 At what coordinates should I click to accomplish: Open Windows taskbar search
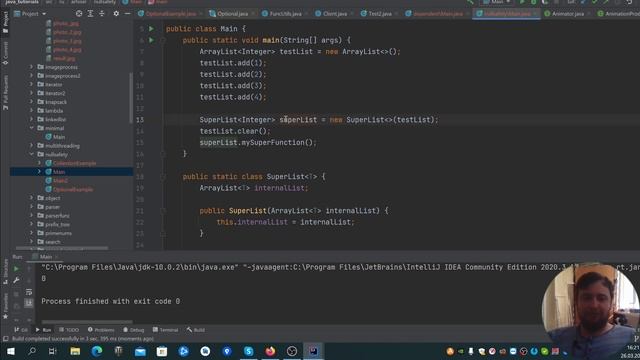[x=32, y=351]
